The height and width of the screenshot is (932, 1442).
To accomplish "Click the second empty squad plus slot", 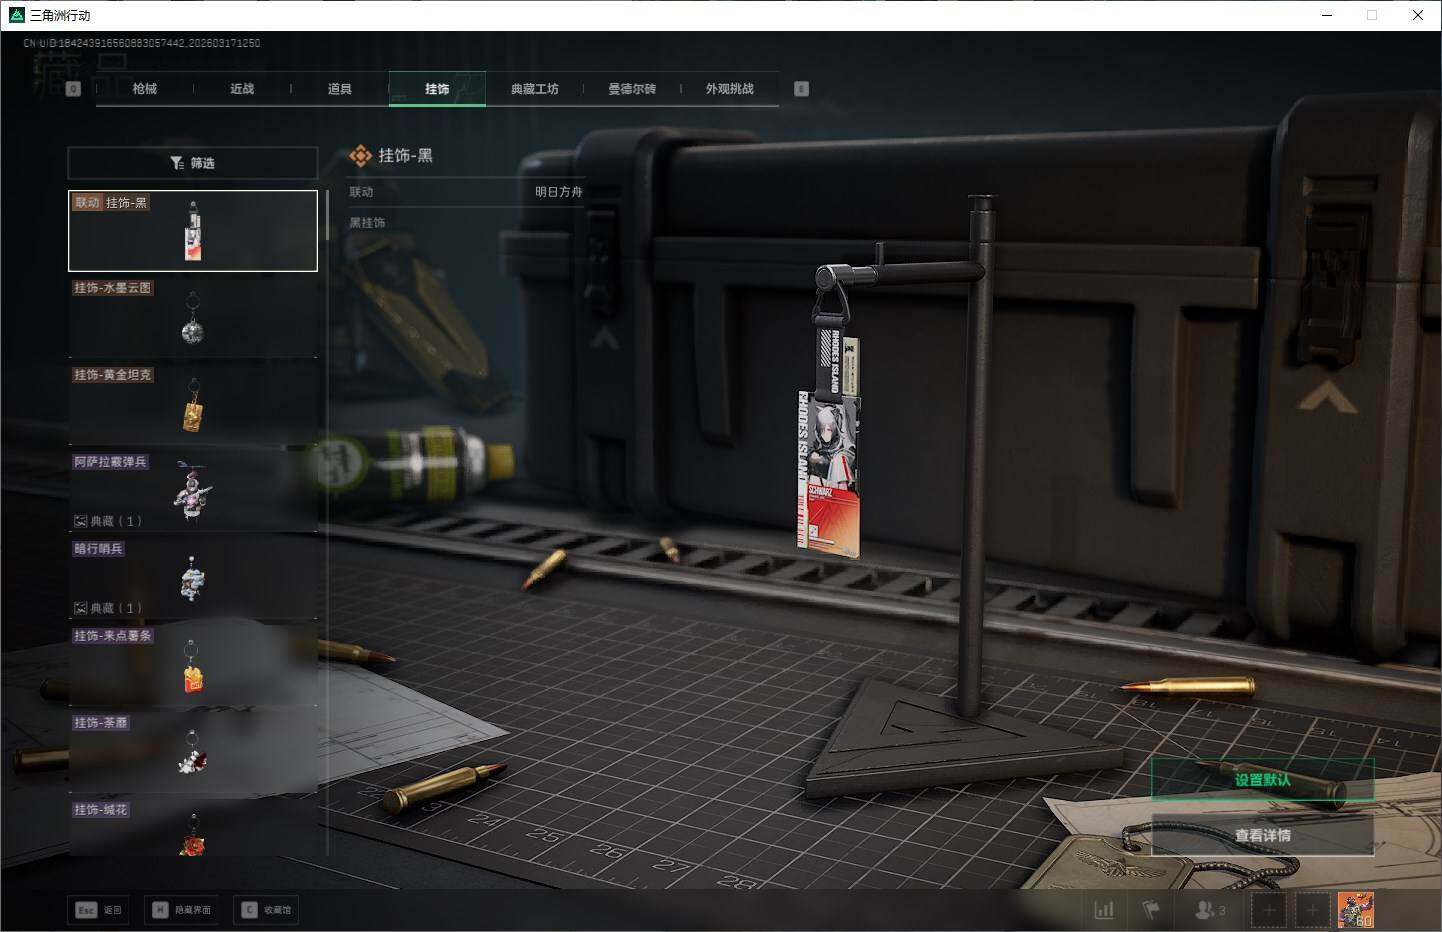I will [x=1312, y=910].
